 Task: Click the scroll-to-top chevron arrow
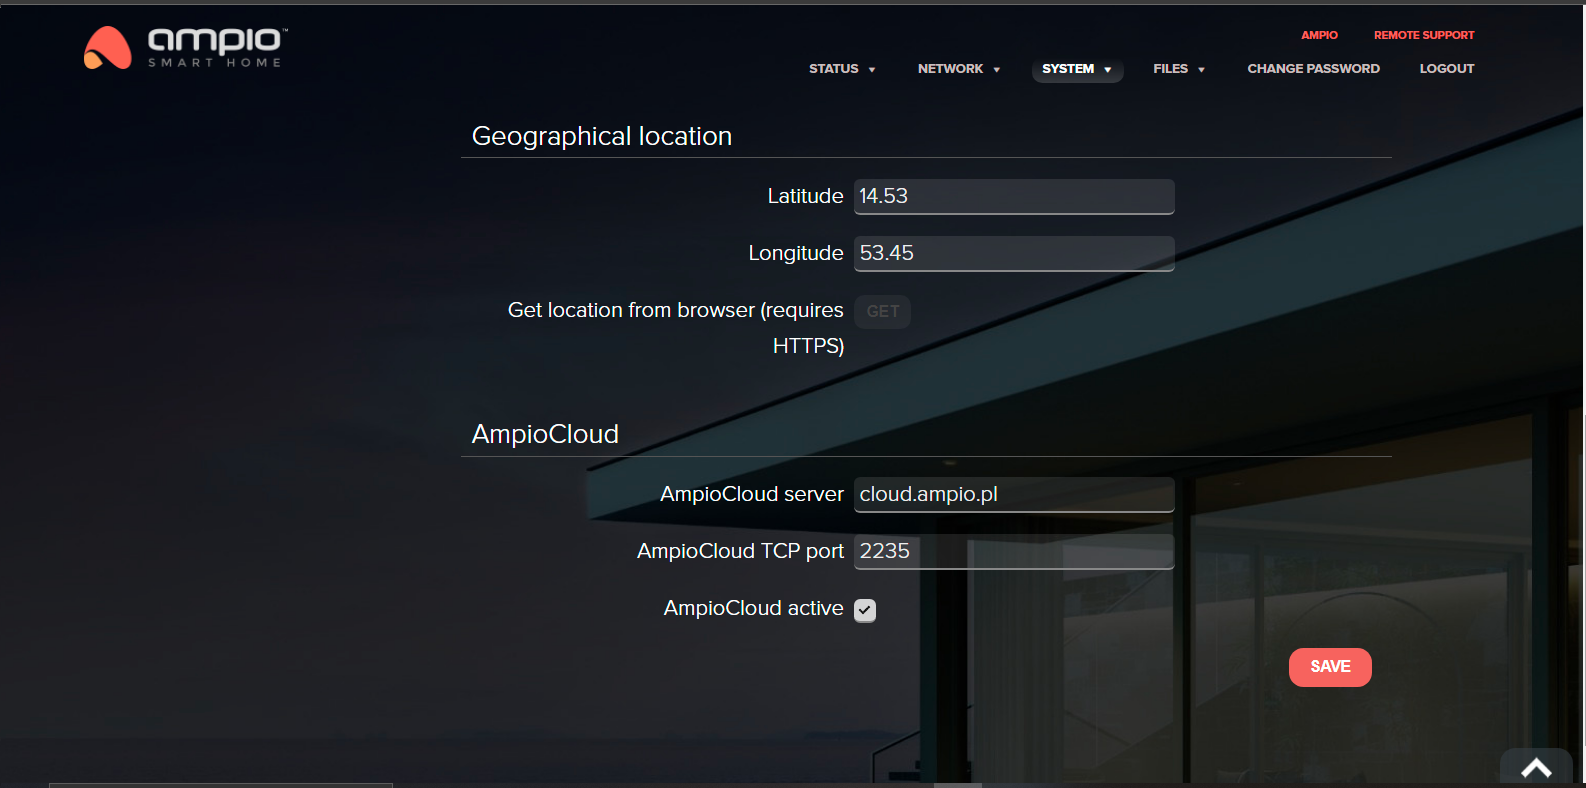click(1536, 768)
